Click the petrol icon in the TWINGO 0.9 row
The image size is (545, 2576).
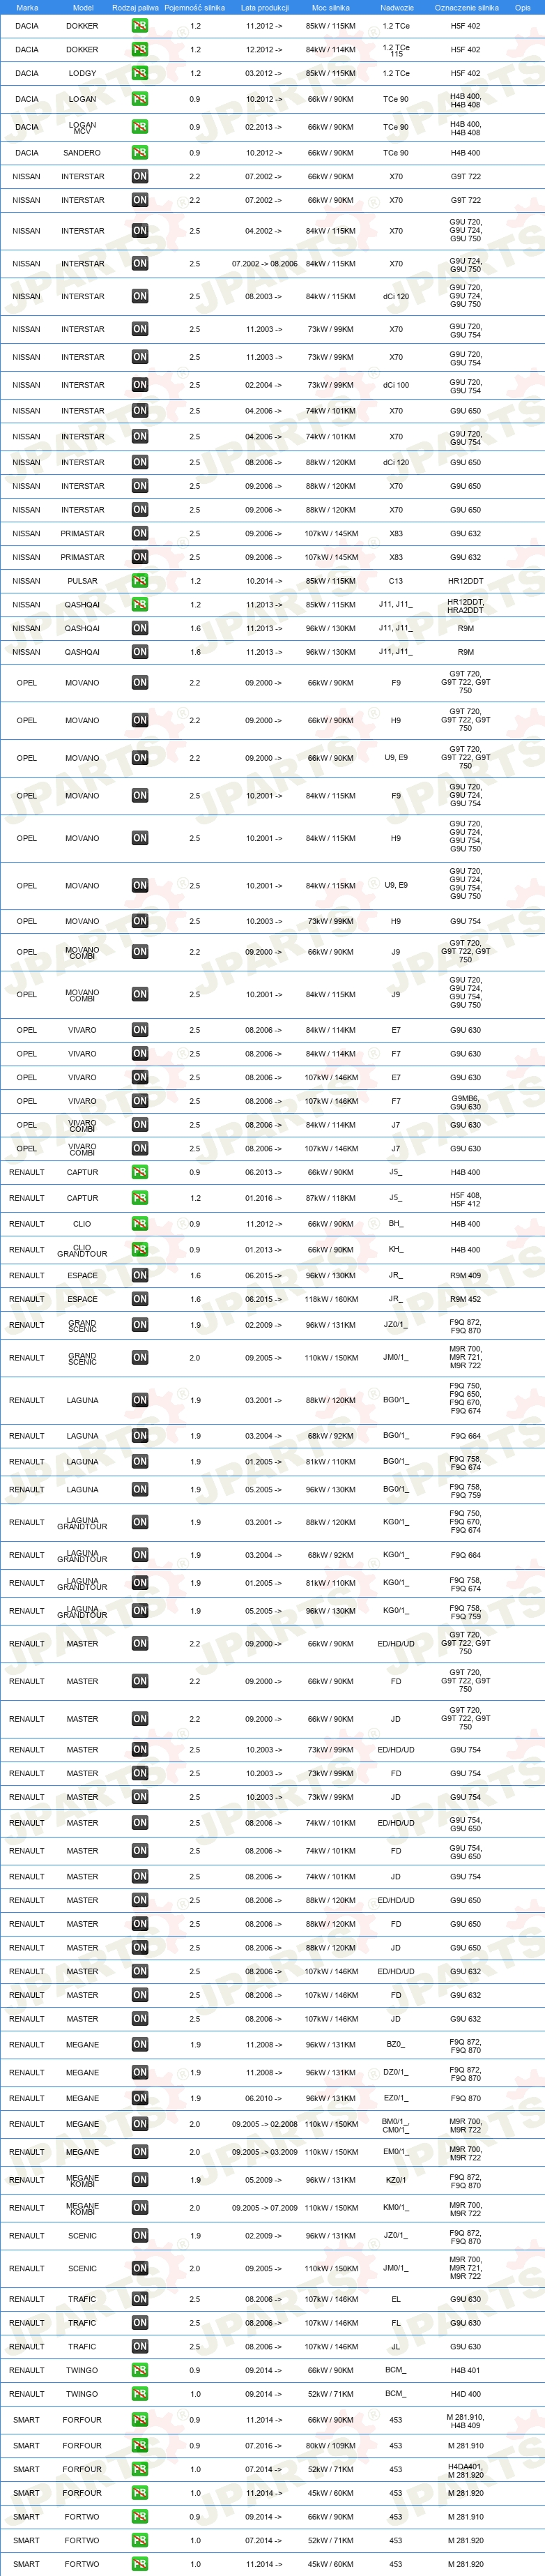tap(140, 2370)
